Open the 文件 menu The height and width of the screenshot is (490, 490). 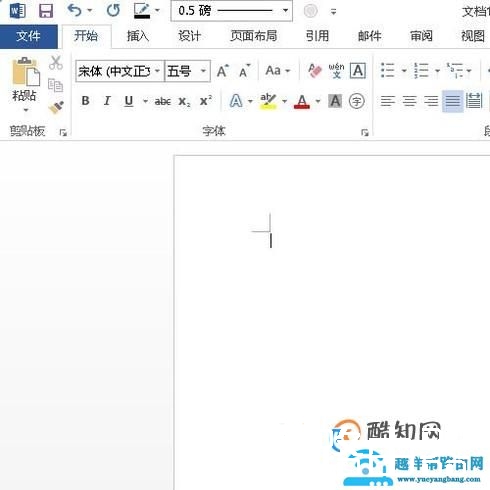pos(29,36)
